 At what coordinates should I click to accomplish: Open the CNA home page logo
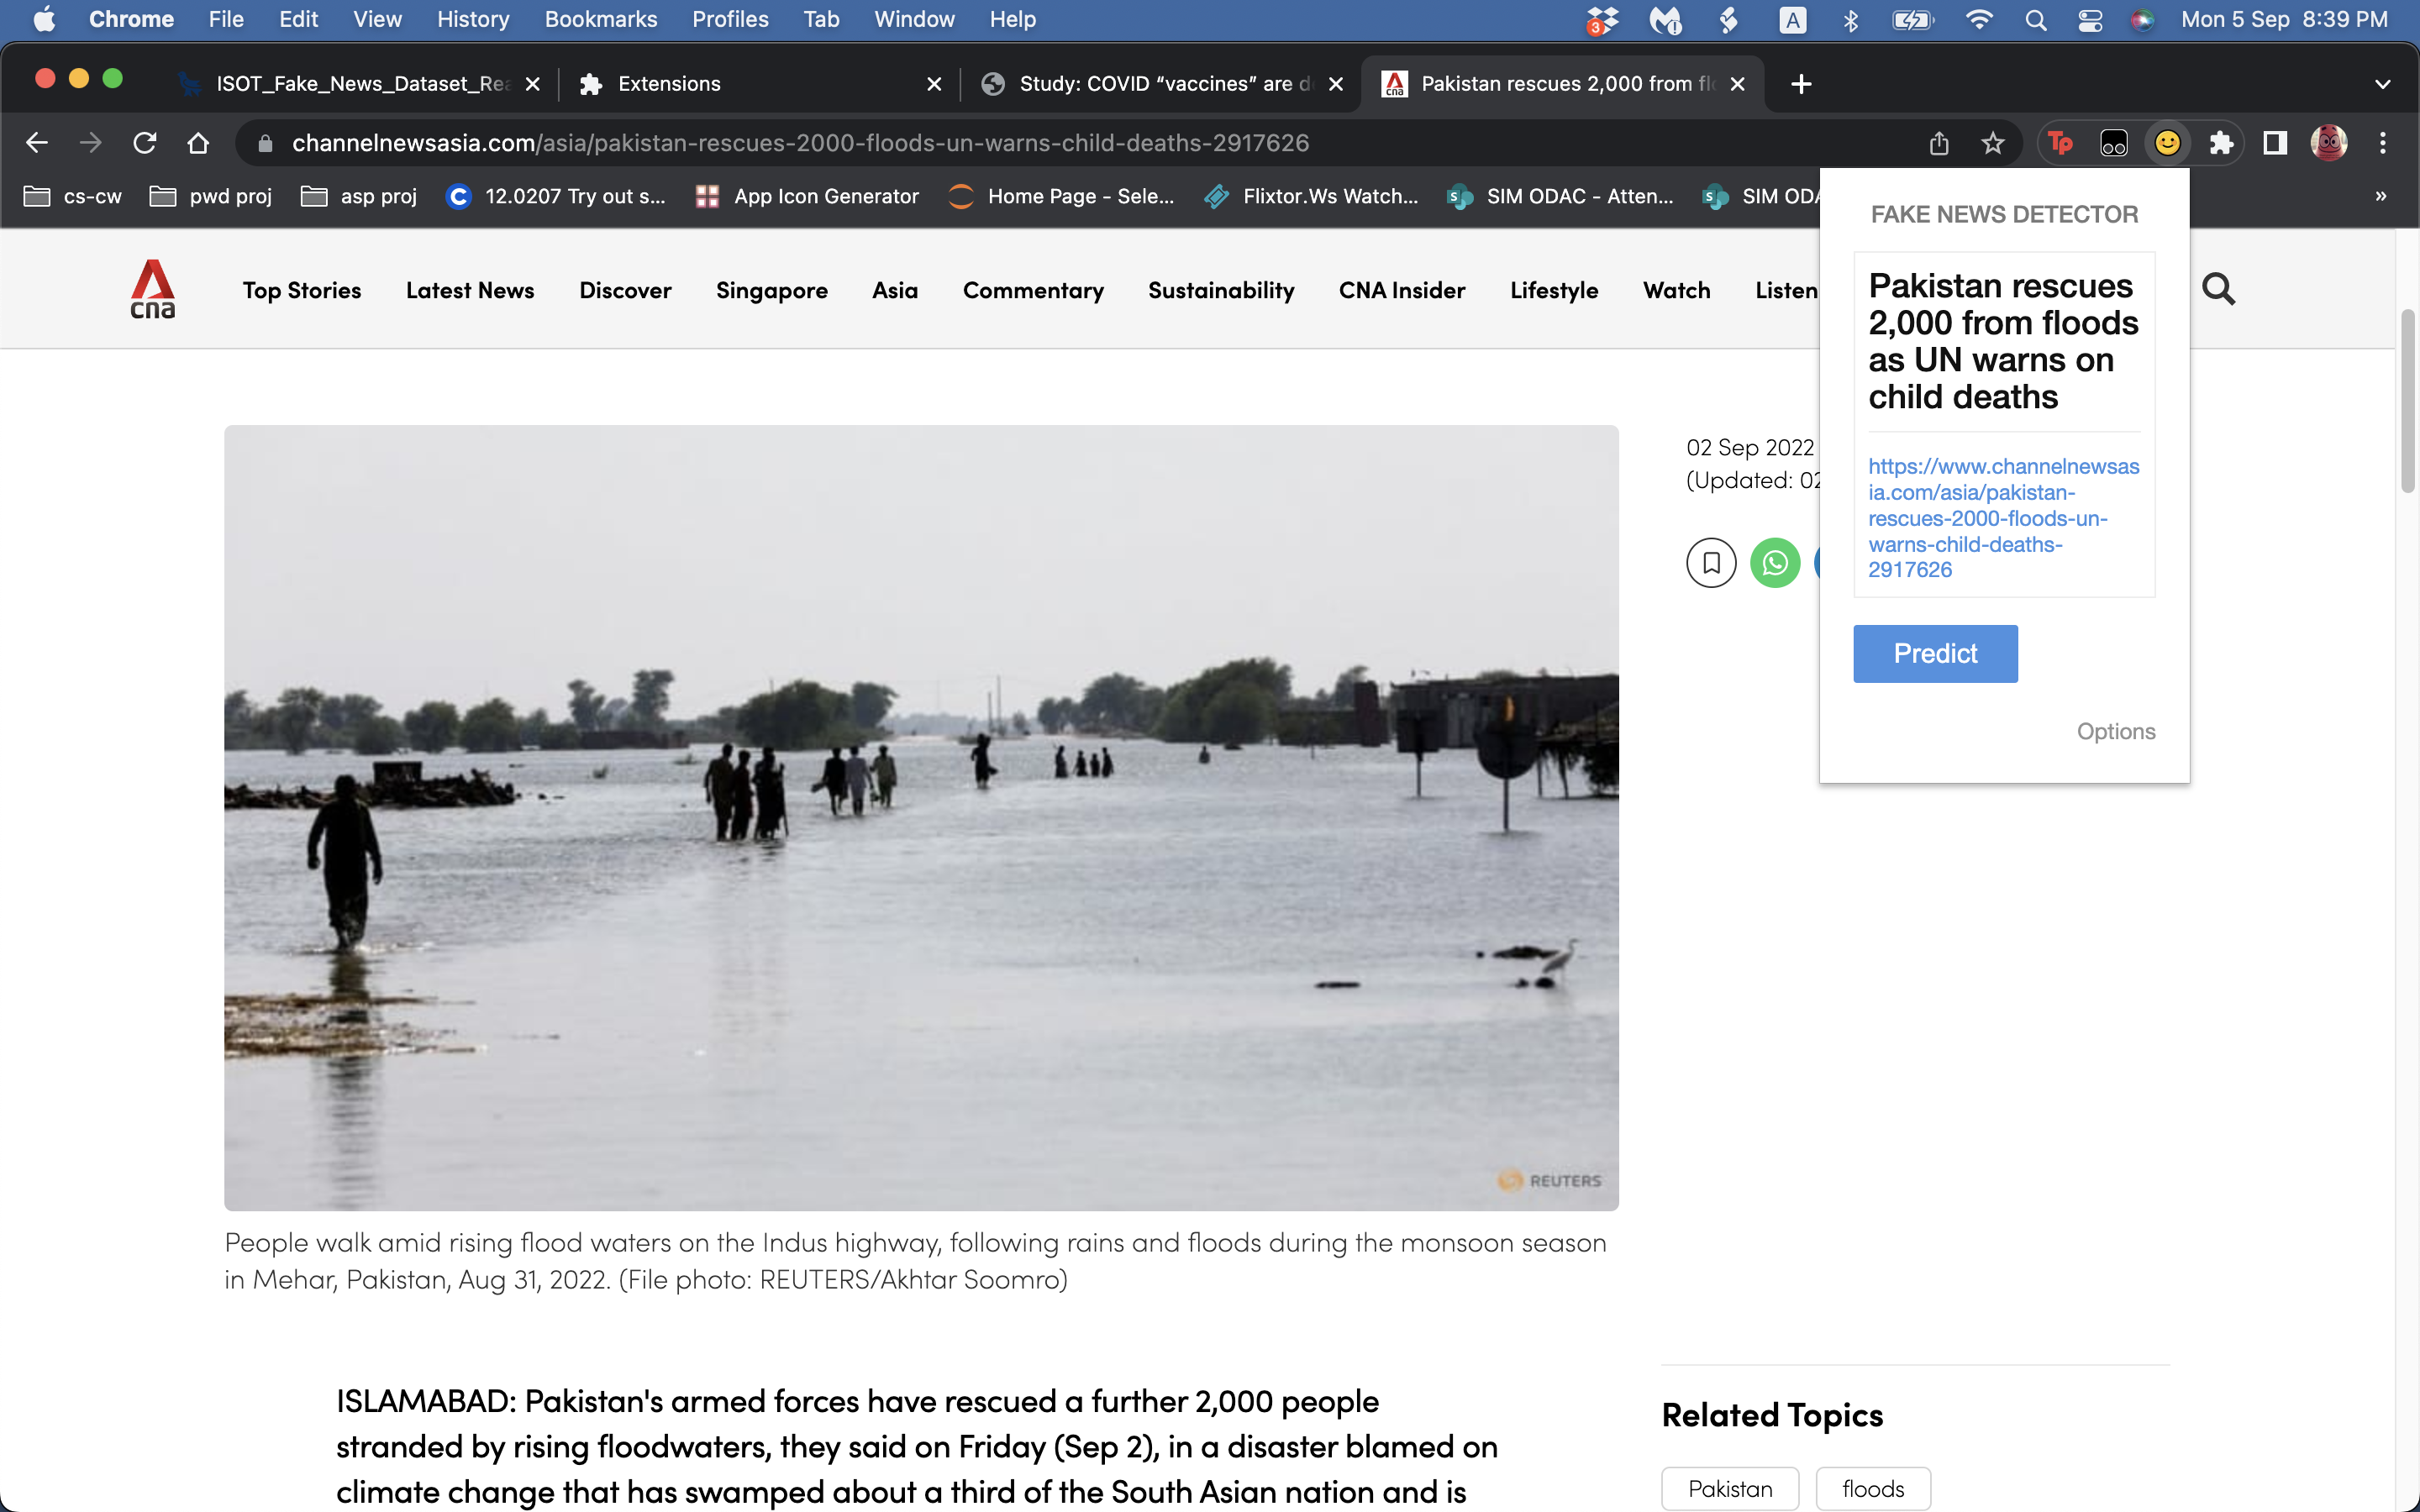[152, 289]
